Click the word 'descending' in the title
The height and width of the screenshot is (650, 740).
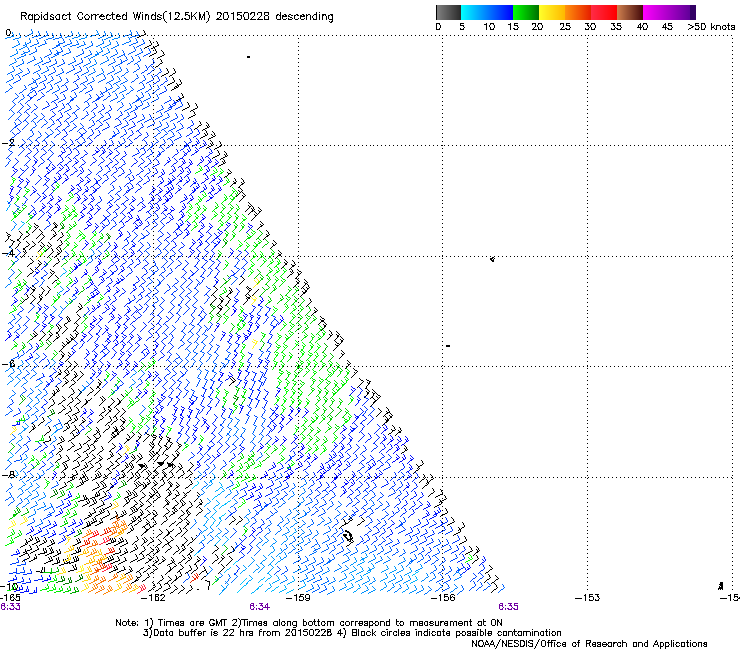coord(304,17)
